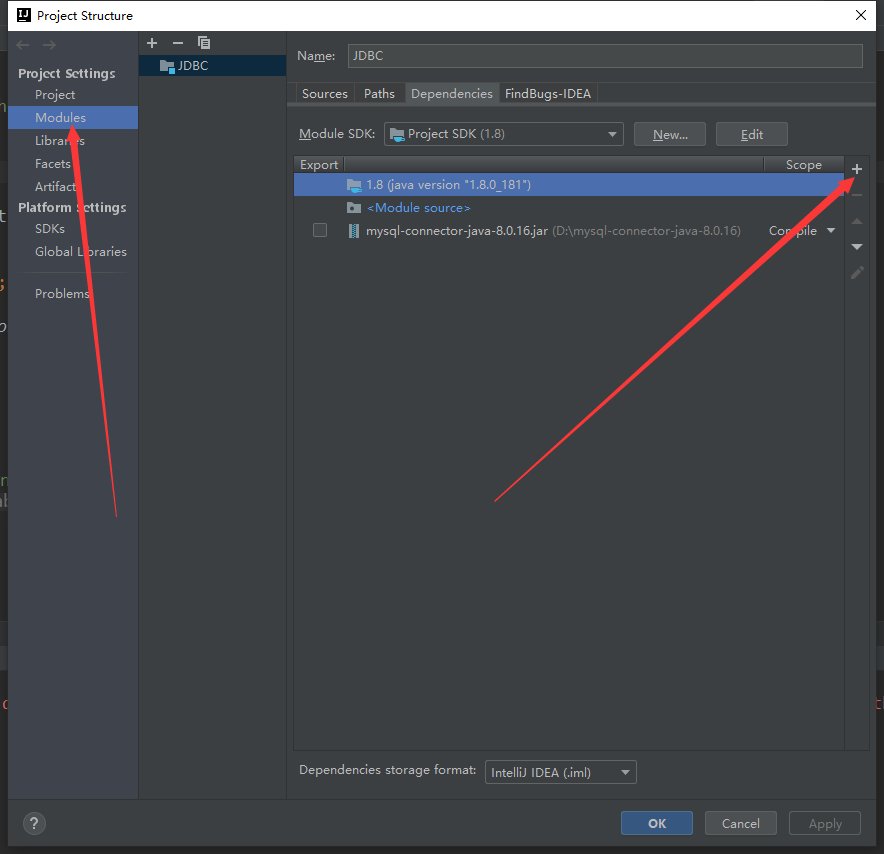Click the module Name input field
The width and height of the screenshot is (884, 854).
(605, 56)
